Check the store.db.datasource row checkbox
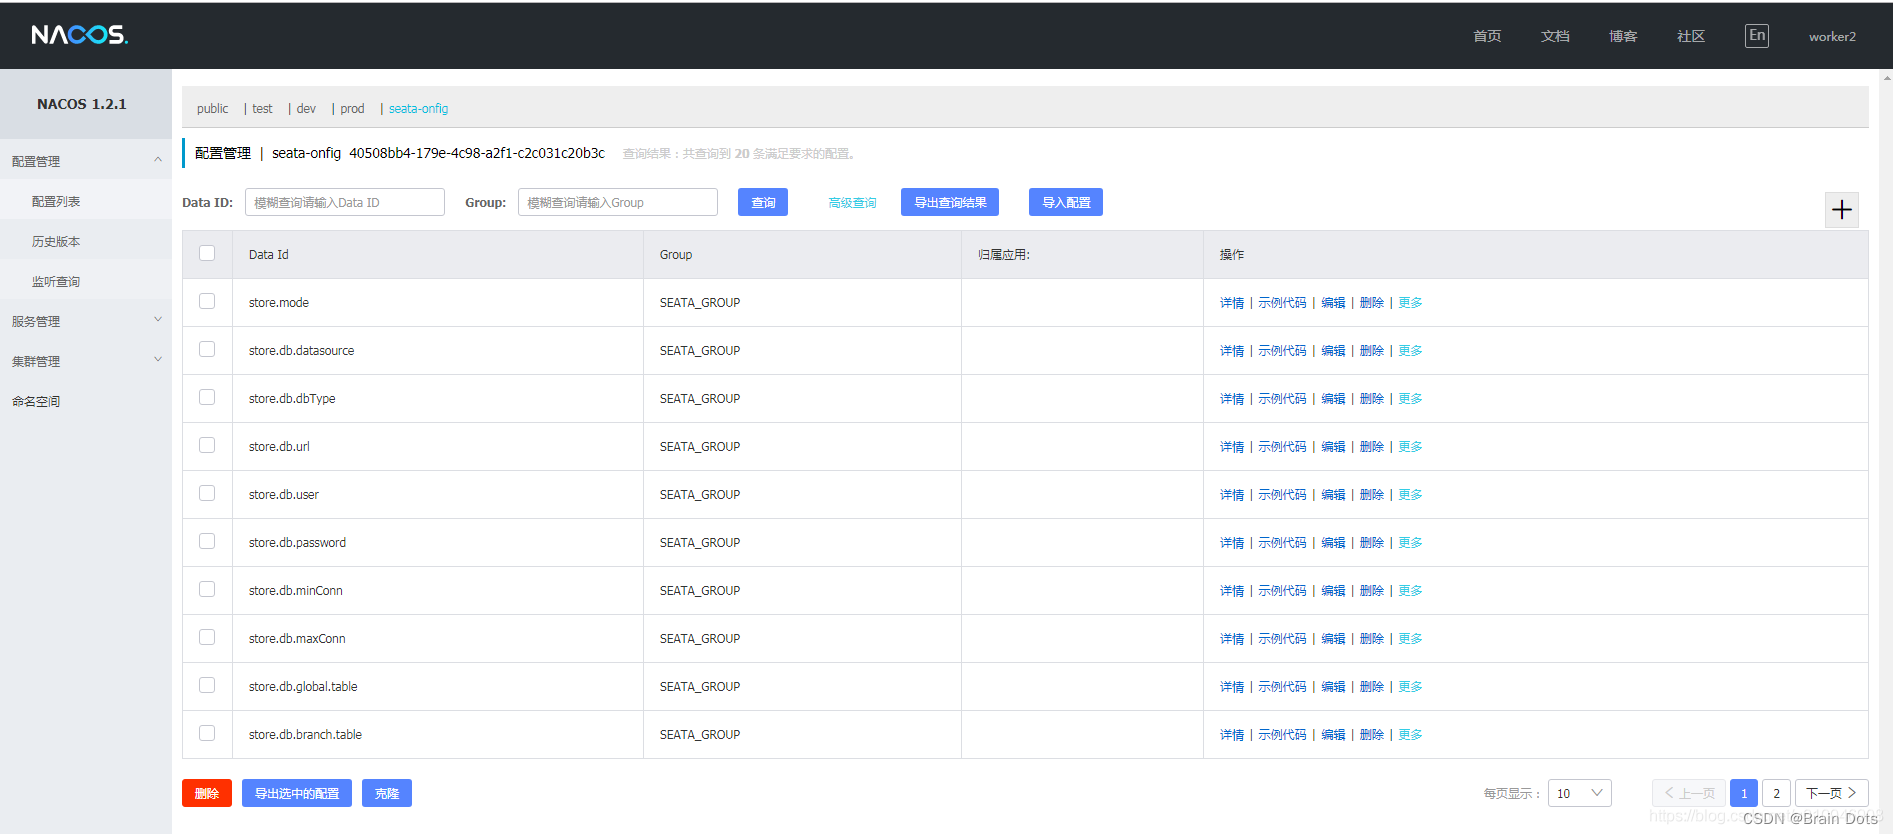 (x=207, y=349)
